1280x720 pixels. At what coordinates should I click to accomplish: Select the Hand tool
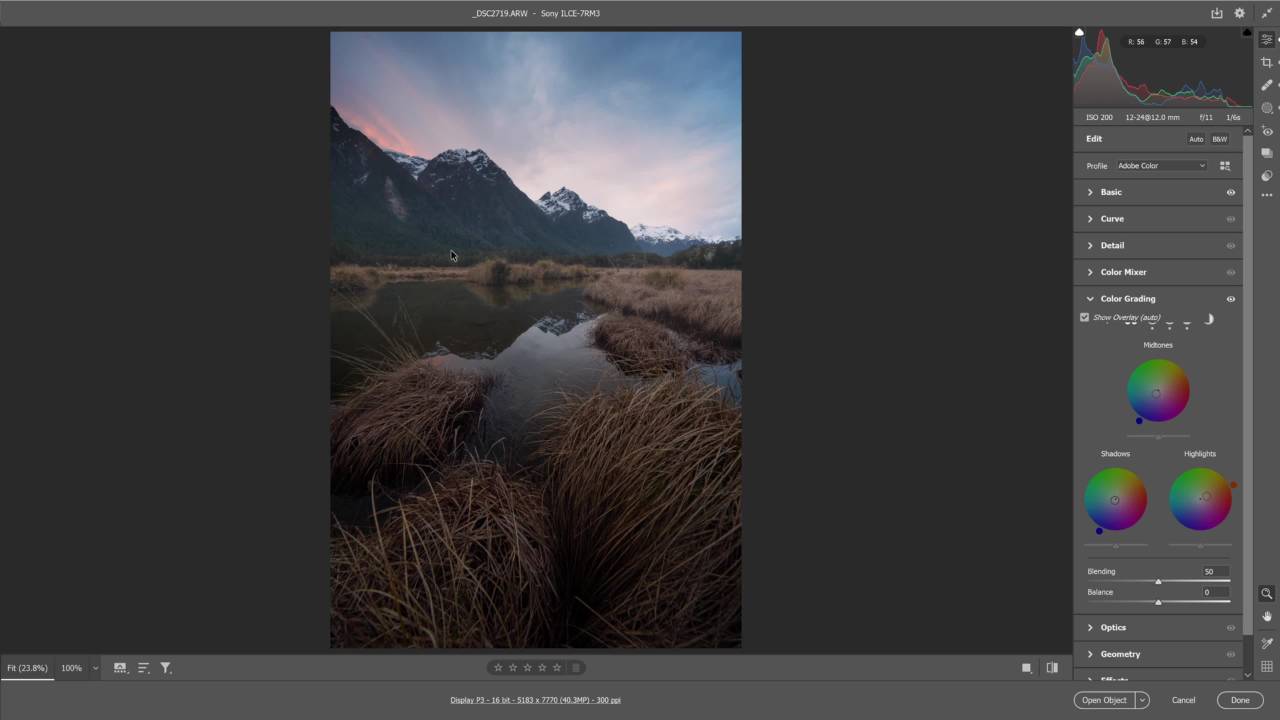point(1267,617)
